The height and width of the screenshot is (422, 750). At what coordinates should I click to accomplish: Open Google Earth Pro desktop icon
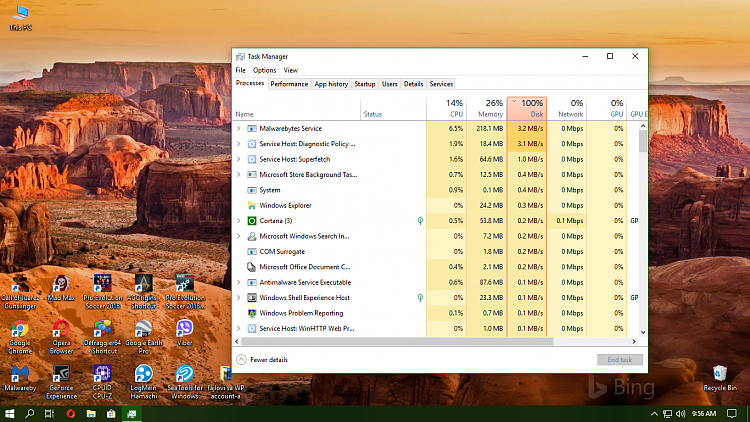point(143,338)
